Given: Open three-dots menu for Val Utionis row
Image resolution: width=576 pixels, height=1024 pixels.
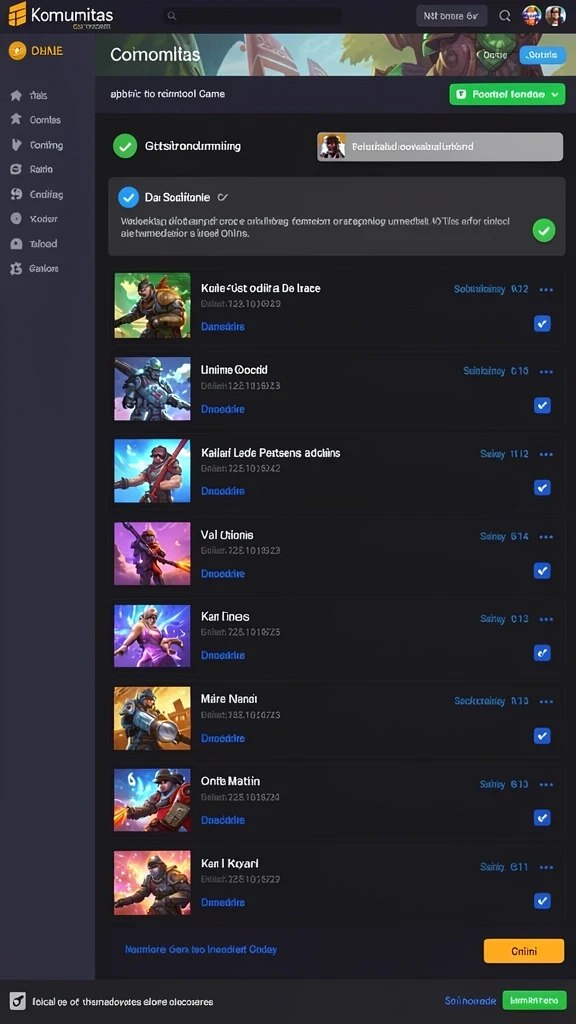Looking at the screenshot, I should pos(547,537).
